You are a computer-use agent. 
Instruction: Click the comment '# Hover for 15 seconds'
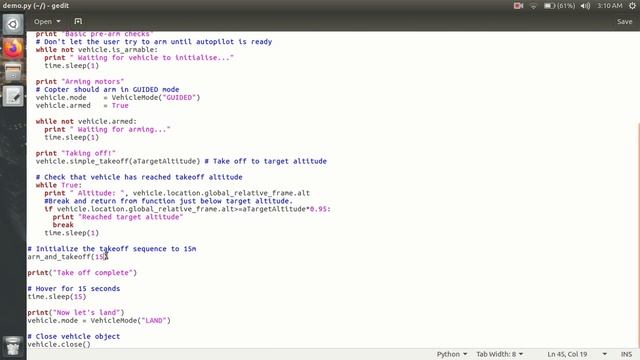tap(73, 289)
